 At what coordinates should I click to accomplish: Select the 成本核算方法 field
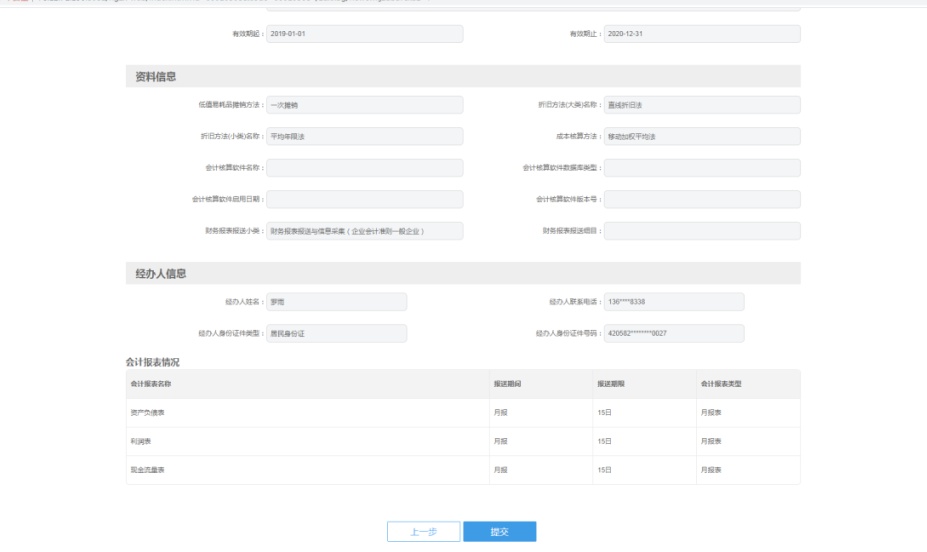click(702, 137)
